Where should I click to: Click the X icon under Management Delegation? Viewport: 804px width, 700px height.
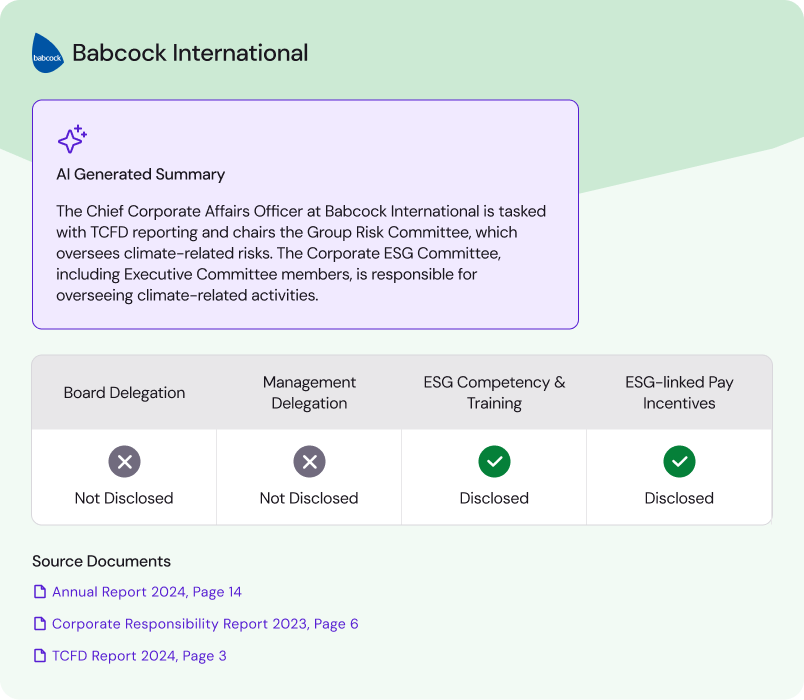tap(309, 462)
